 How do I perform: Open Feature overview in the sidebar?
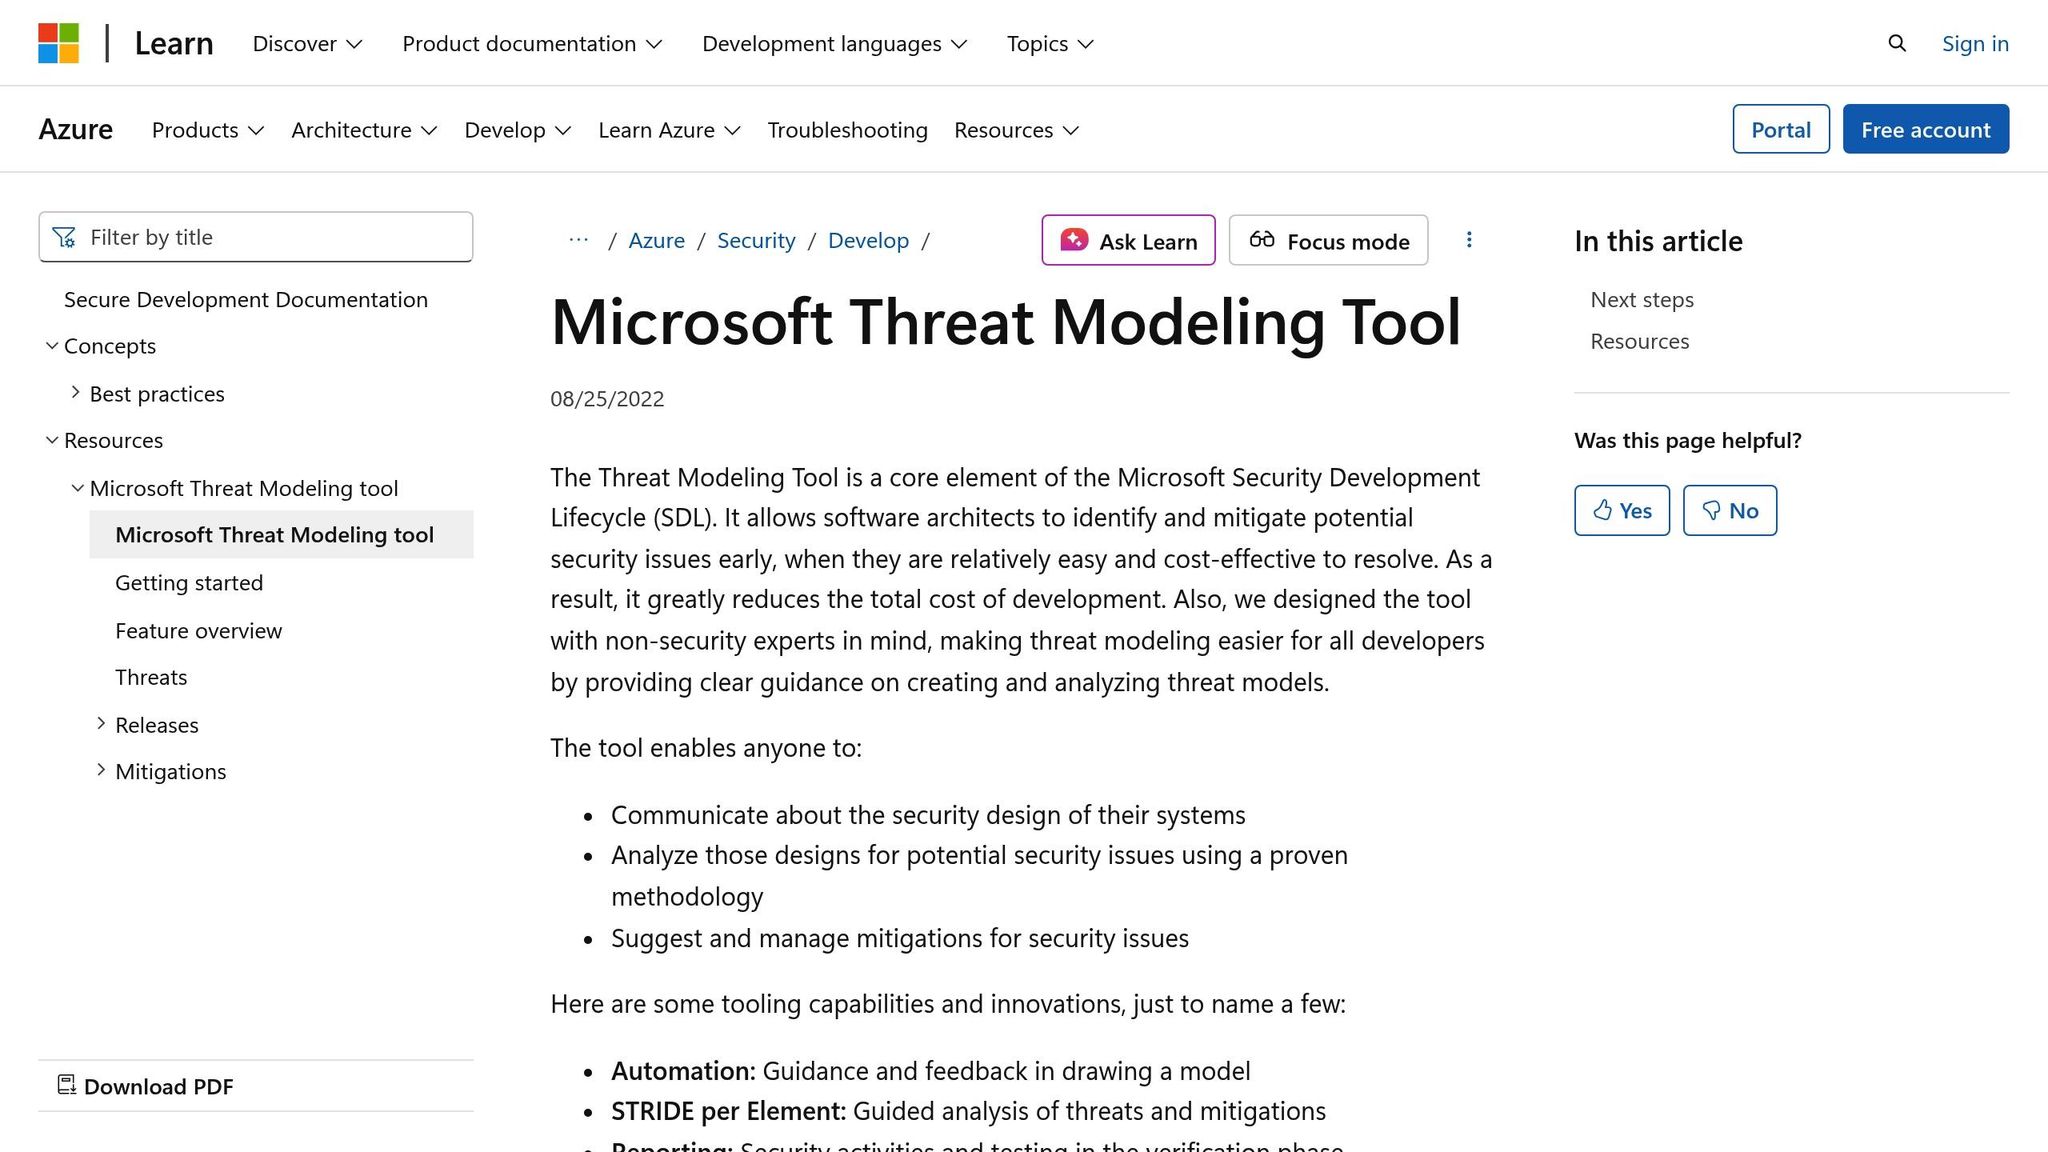199,630
